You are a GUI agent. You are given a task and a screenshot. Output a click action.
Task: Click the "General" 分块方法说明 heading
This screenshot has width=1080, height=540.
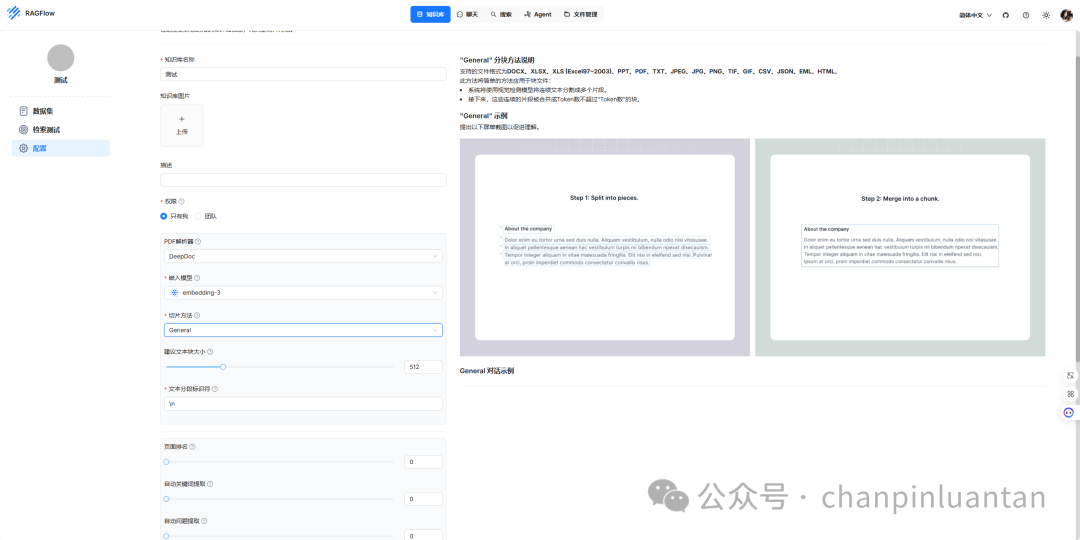click(x=497, y=60)
